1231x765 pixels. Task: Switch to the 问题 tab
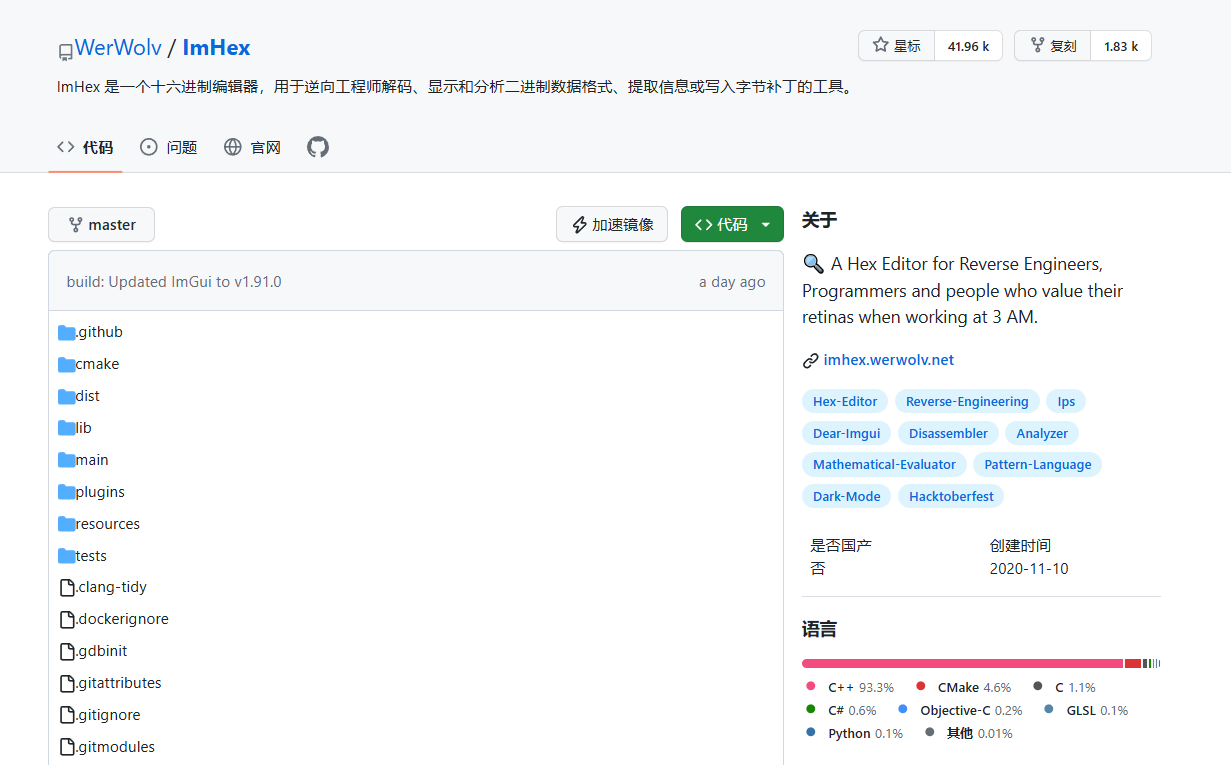[169, 147]
